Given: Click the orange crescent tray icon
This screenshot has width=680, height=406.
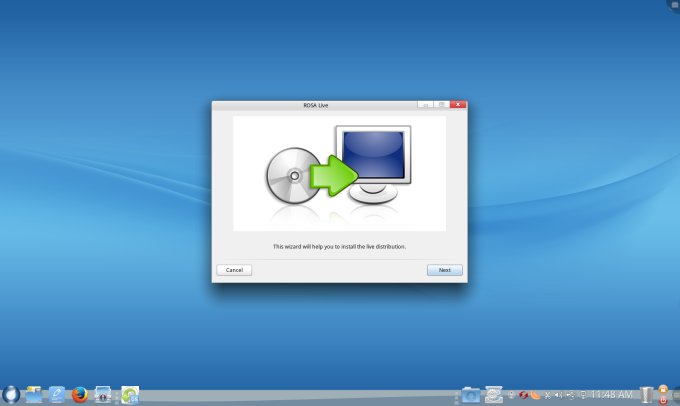Looking at the screenshot, I should click(535, 395).
